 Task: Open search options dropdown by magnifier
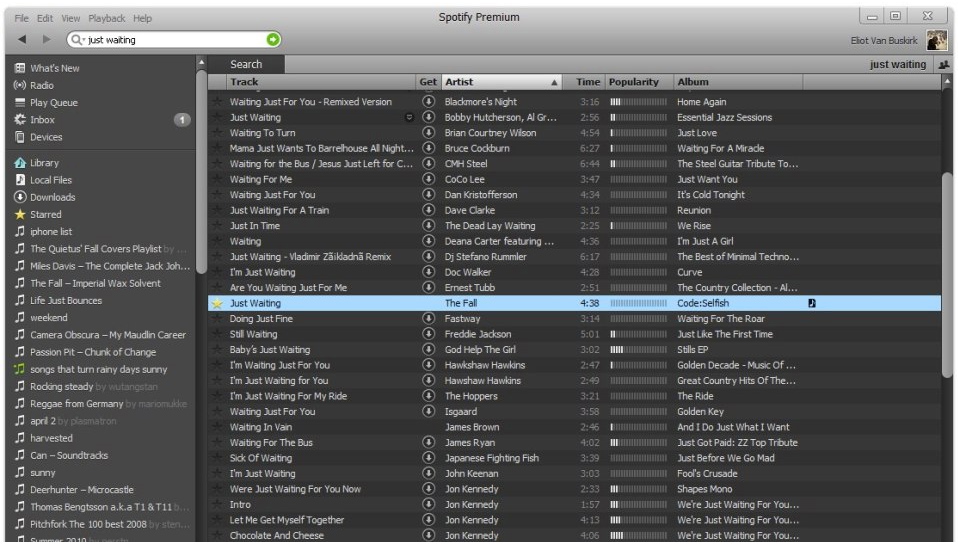pyautogui.click(x=78, y=40)
